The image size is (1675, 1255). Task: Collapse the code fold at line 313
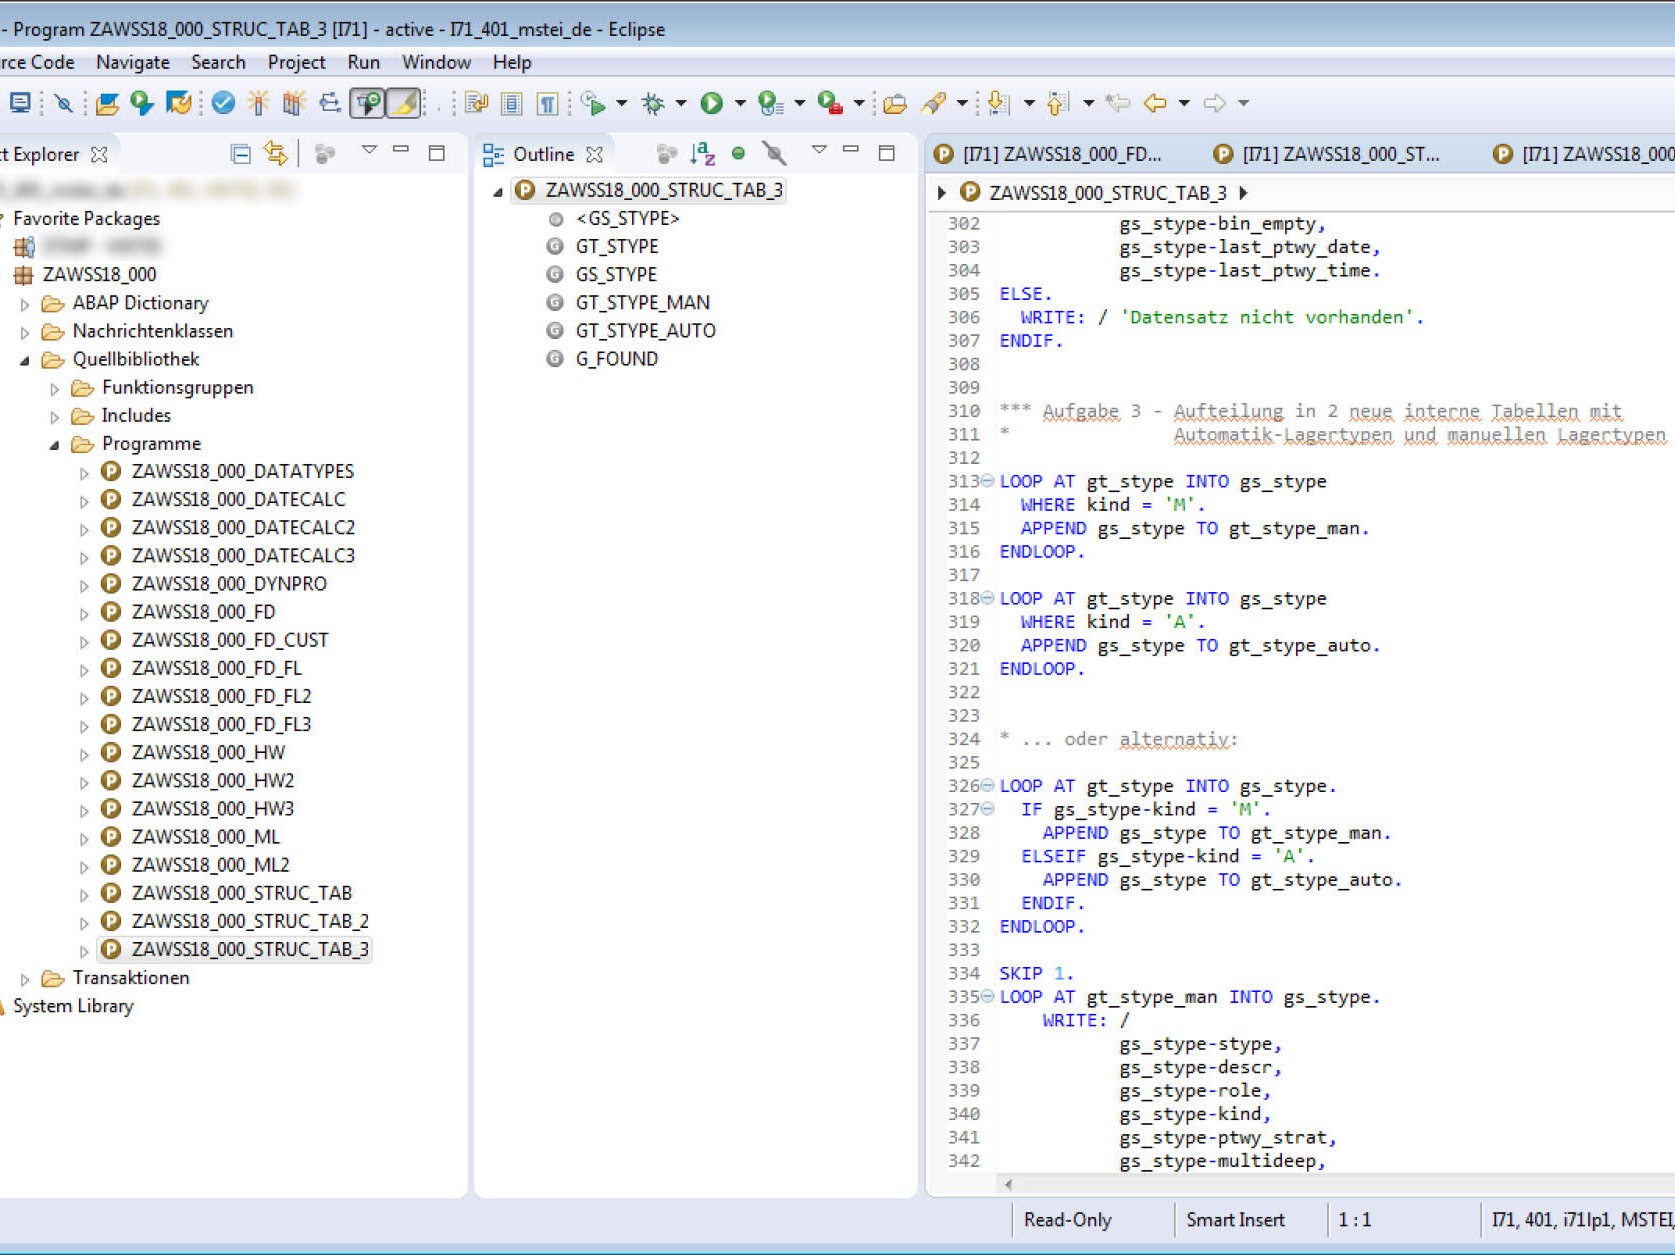tap(987, 481)
